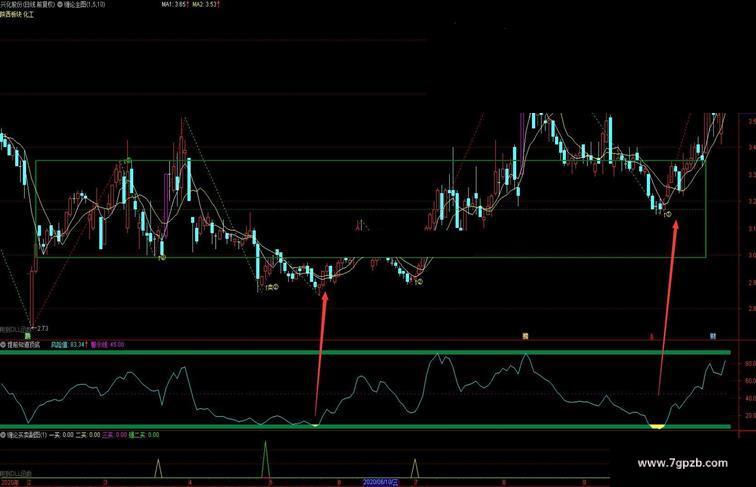Click the tallest green spike in the bottom signal panel
The width and height of the screenshot is (756, 487).
coord(265,459)
